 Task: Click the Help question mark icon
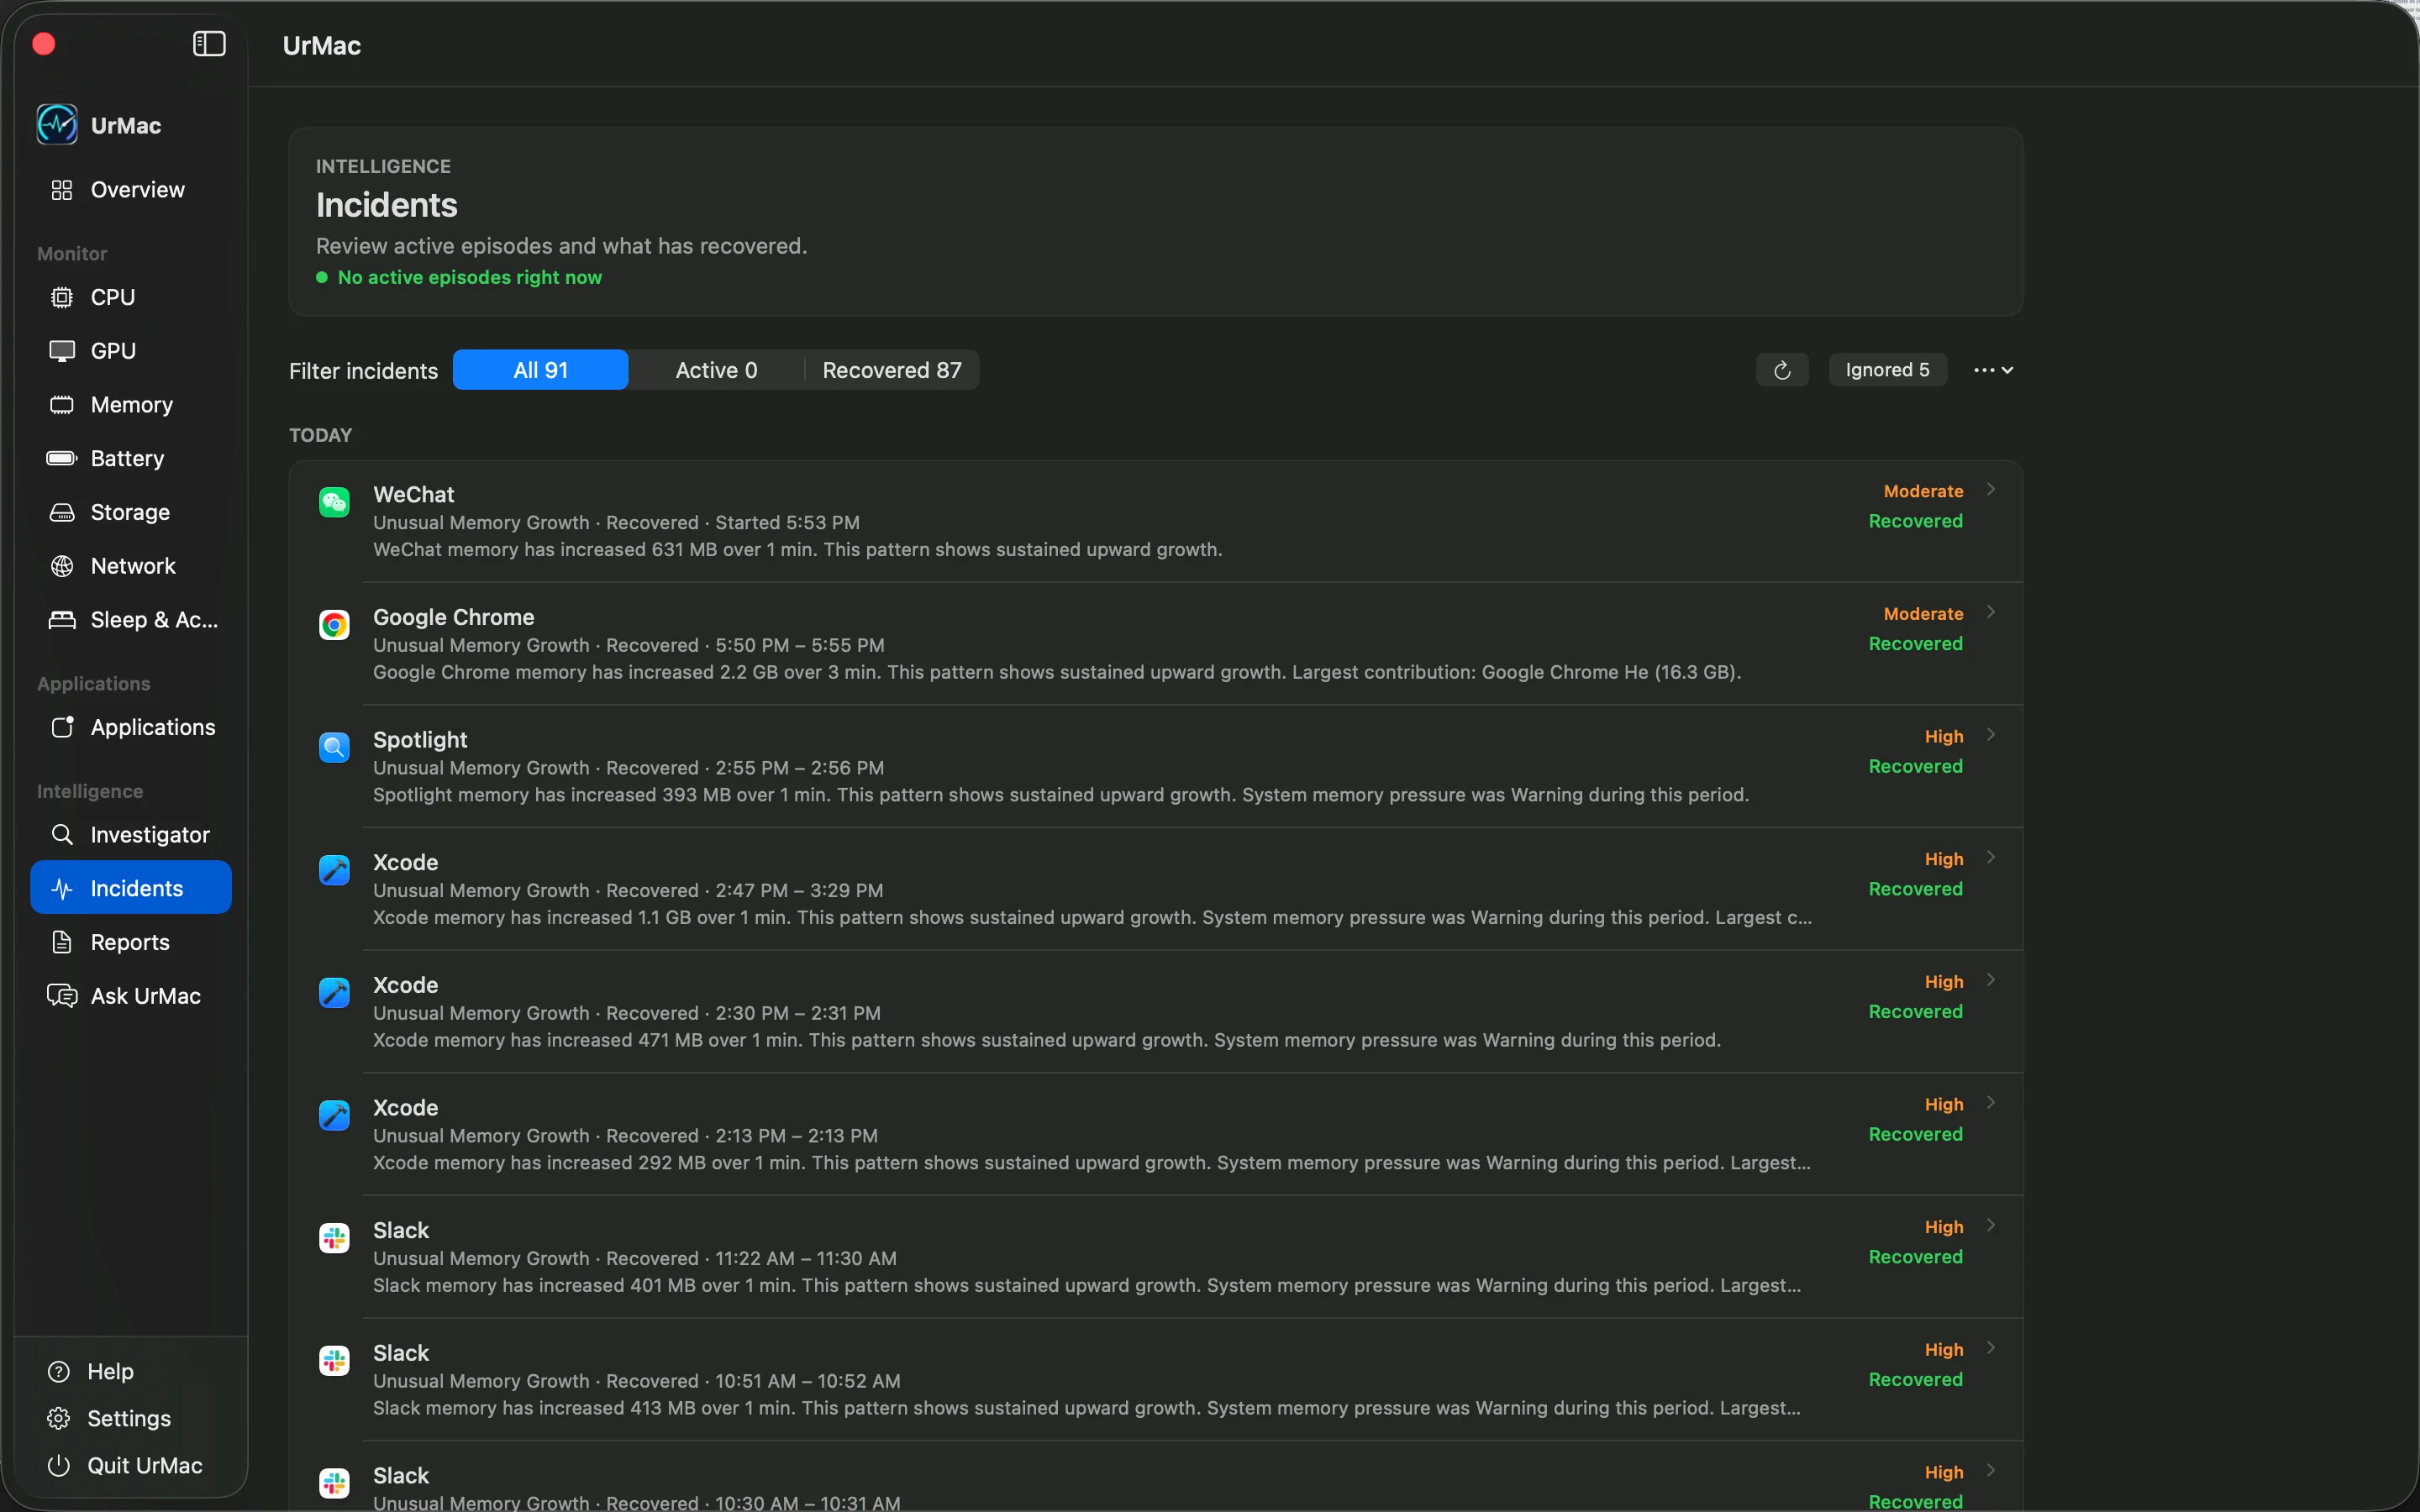(59, 1371)
